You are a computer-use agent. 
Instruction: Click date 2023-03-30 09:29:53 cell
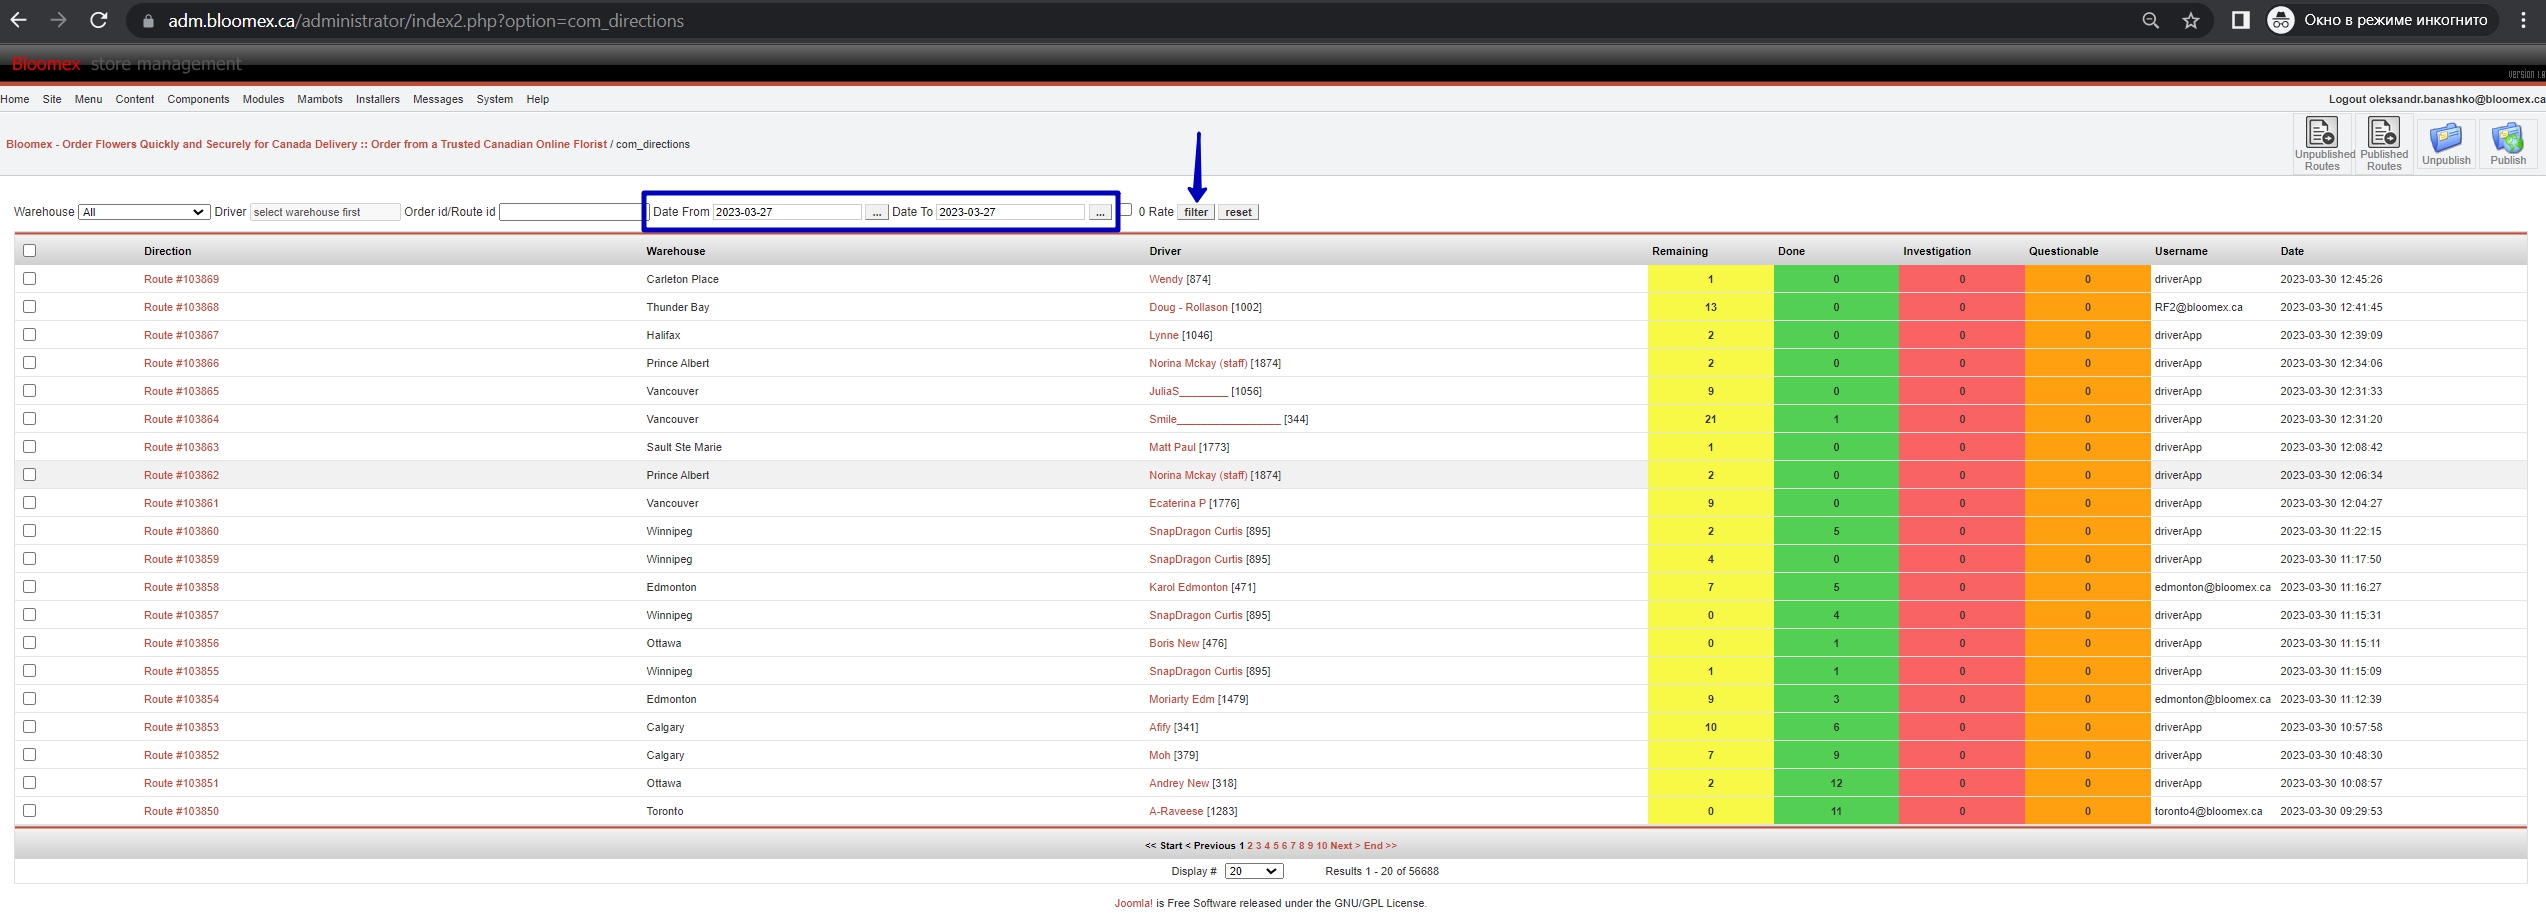pyautogui.click(x=2331, y=811)
